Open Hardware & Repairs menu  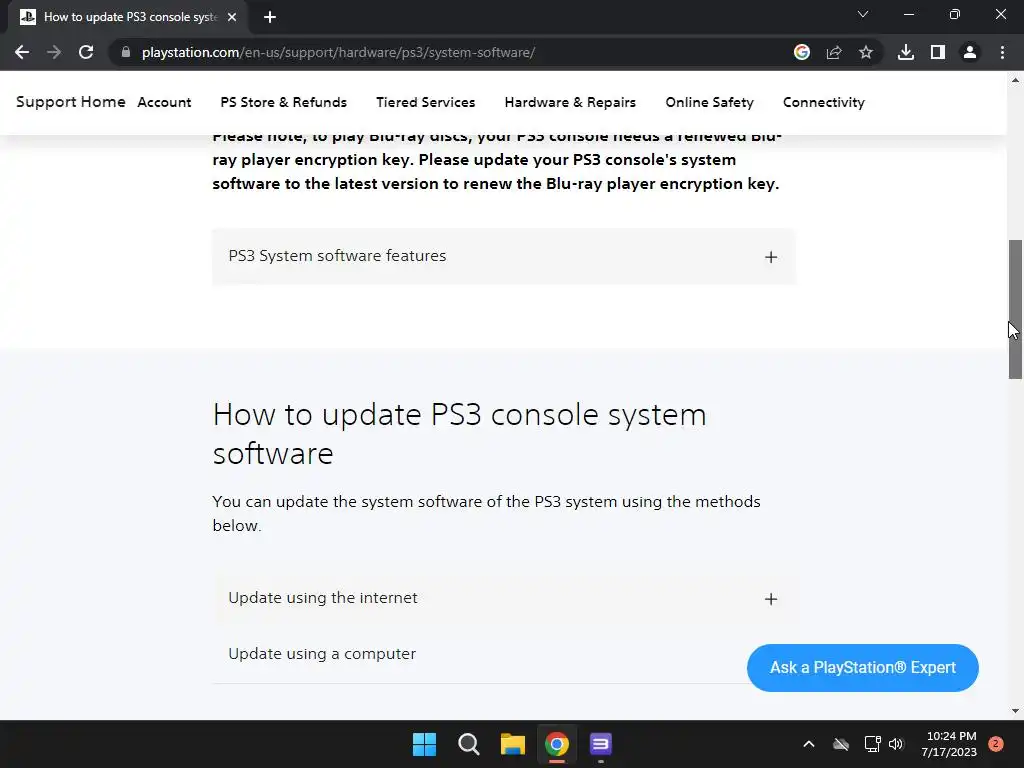pos(570,102)
